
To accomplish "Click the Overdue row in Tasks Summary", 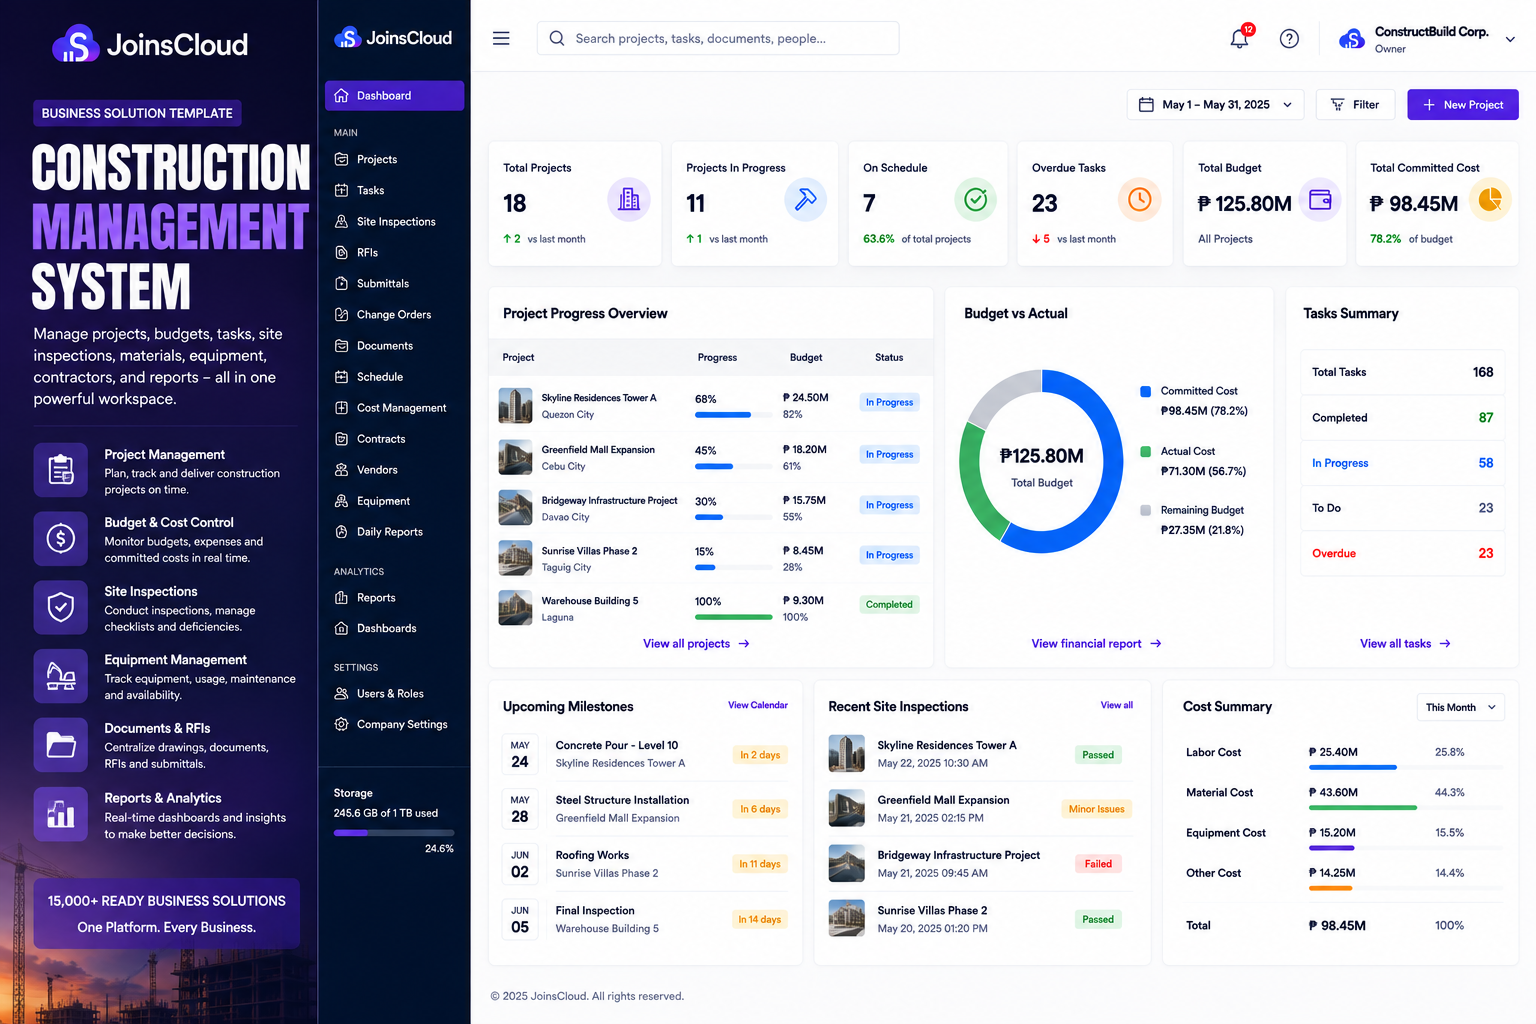I will 1403,553.
